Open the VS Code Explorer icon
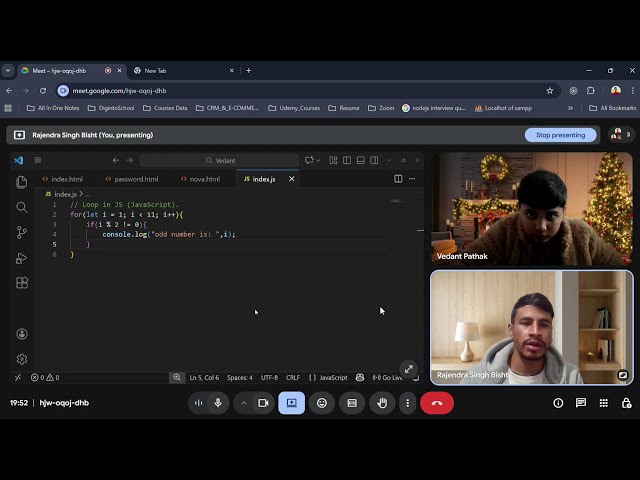The height and width of the screenshot is (480, 640). (22, 182)
